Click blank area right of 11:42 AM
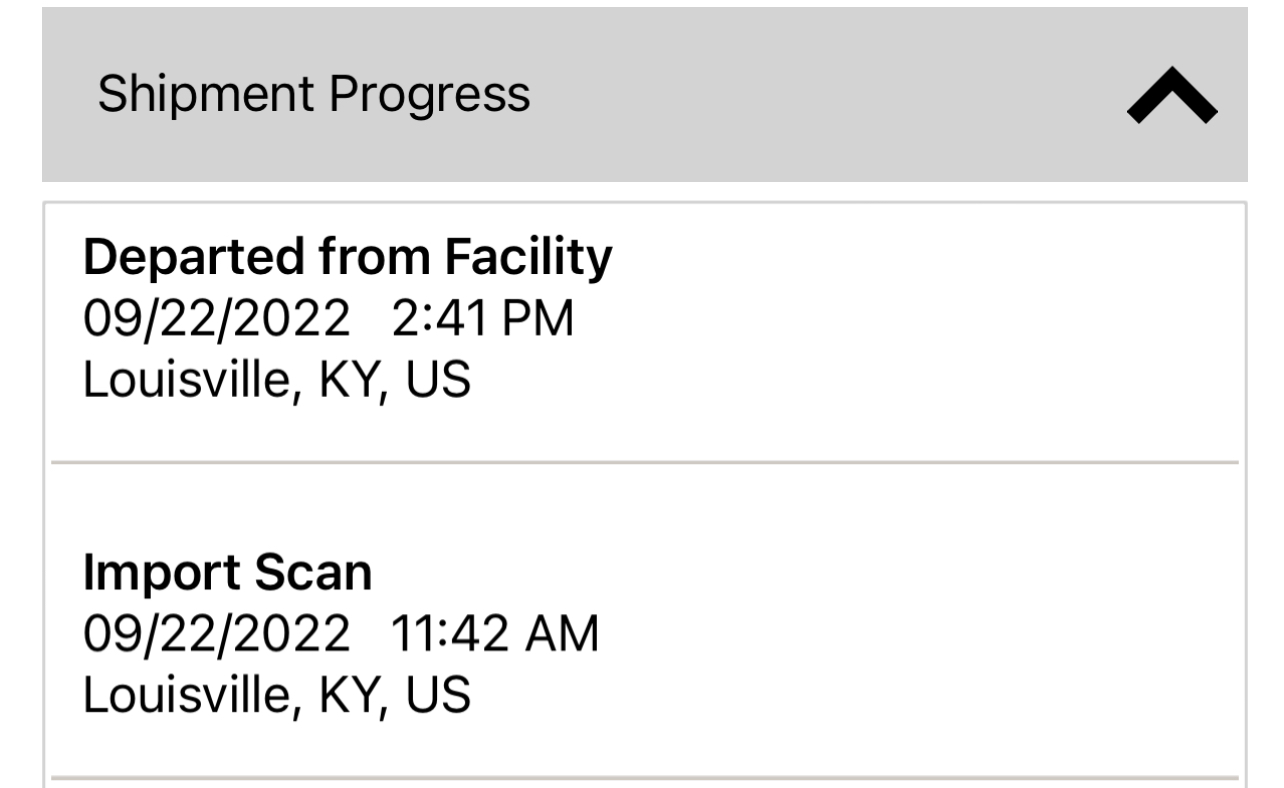This screenshot has height=788, width=1284. tap(900, 634)
